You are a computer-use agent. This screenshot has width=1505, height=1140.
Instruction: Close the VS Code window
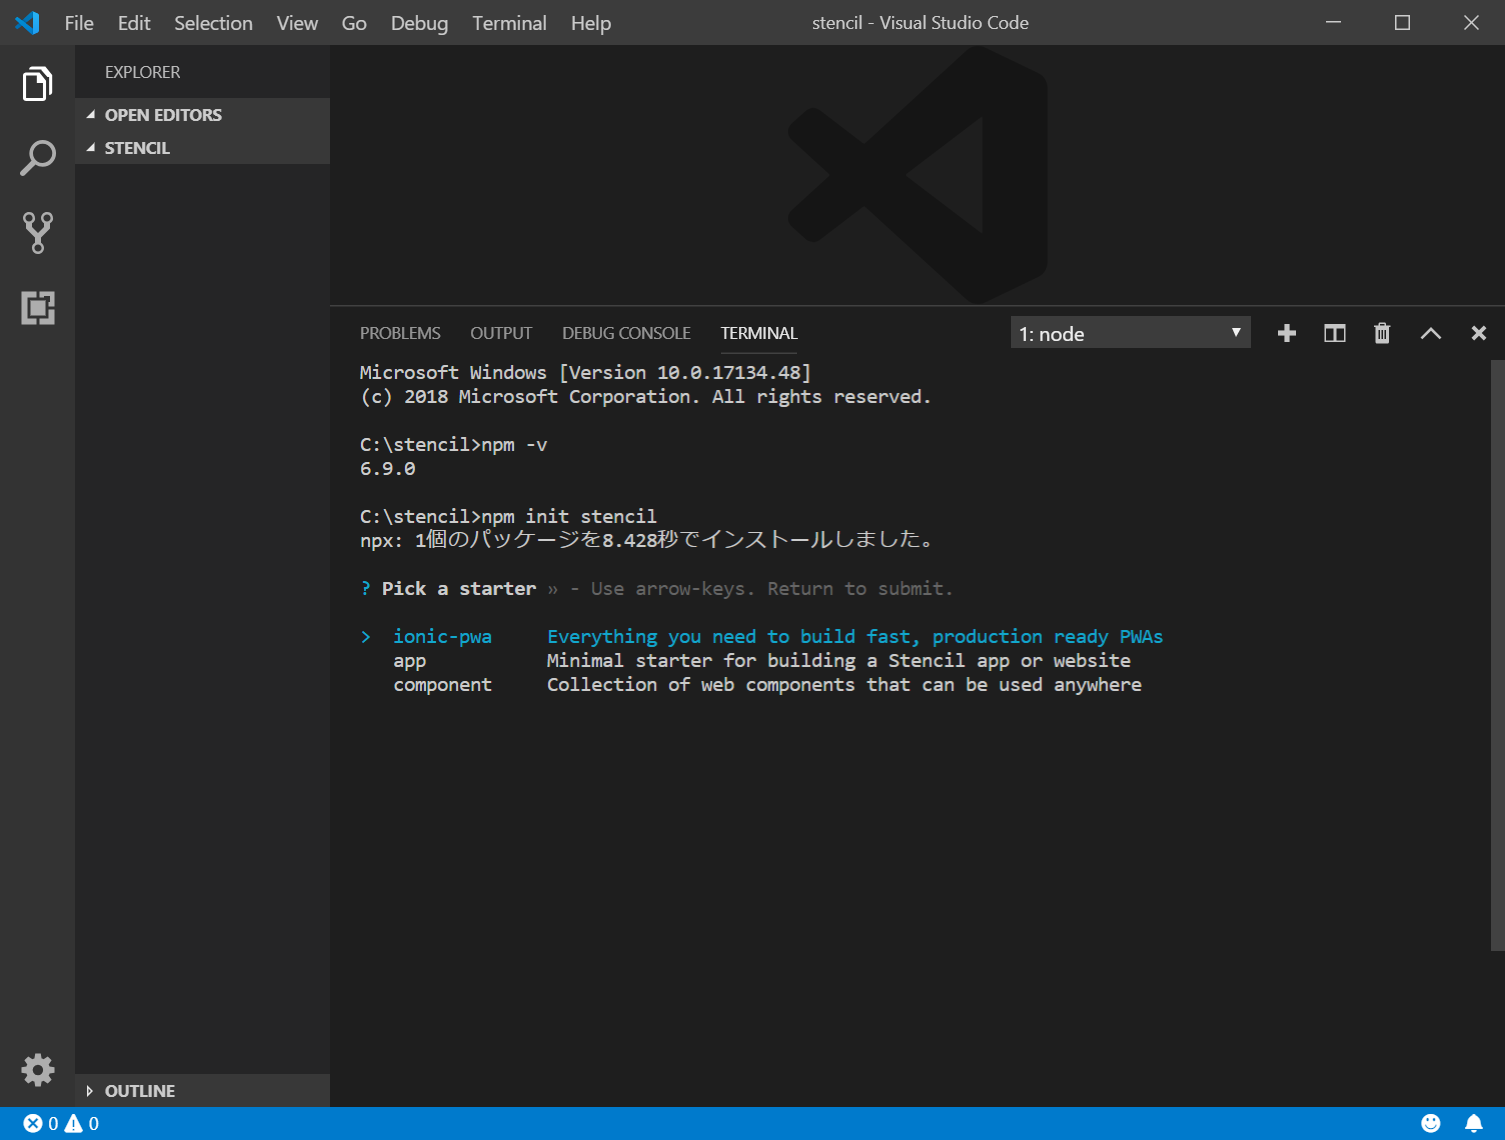point(1471,22)
